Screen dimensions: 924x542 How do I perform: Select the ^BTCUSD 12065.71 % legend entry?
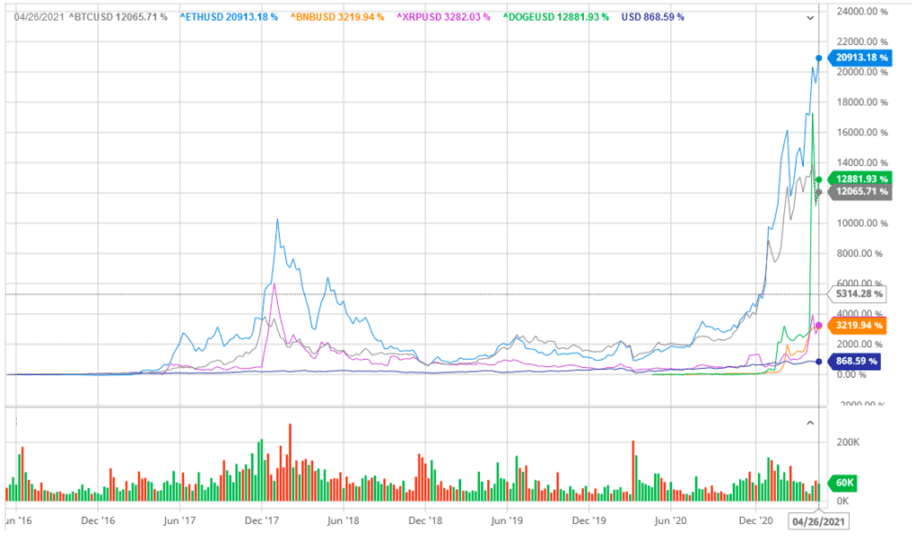118,17
